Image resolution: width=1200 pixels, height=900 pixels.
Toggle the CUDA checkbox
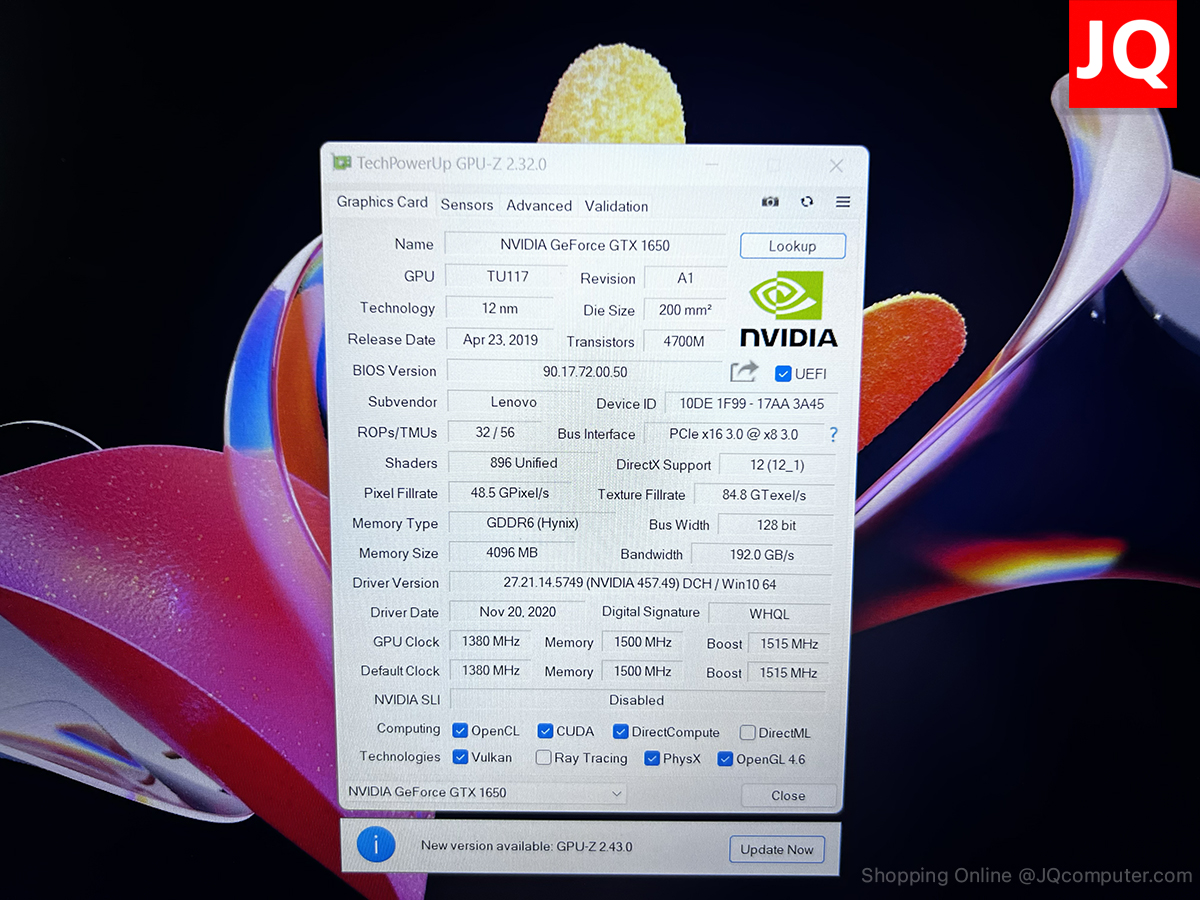(x=545, y=731)
